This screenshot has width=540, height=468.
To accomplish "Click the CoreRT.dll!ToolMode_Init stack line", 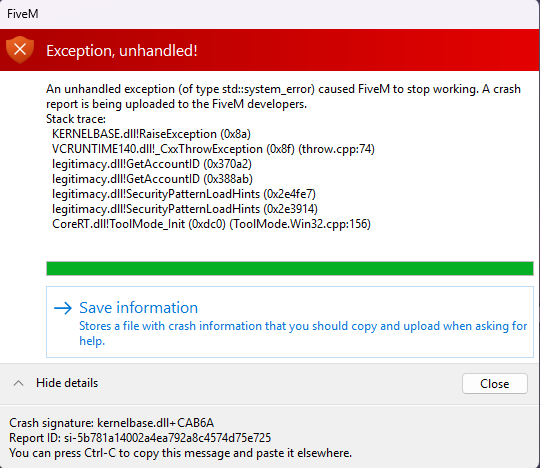I will [211, 224].
